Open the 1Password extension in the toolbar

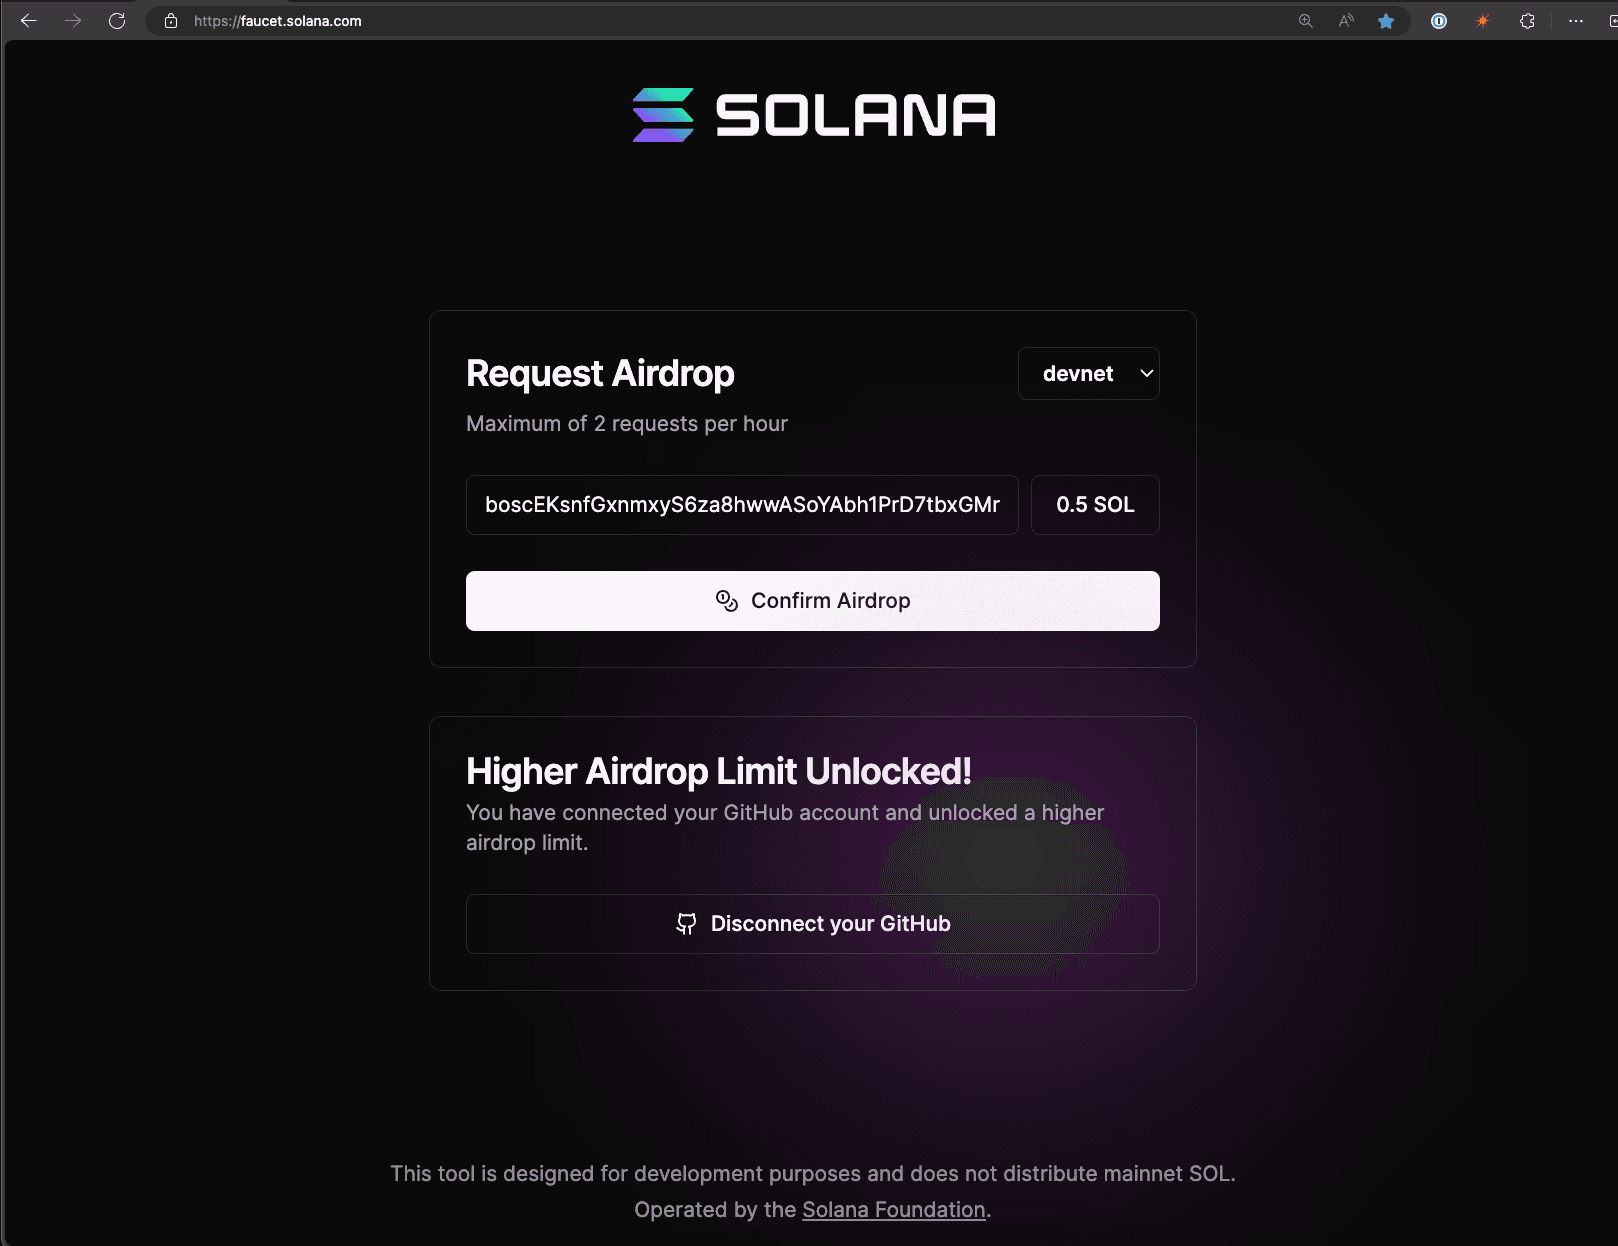1438,20
